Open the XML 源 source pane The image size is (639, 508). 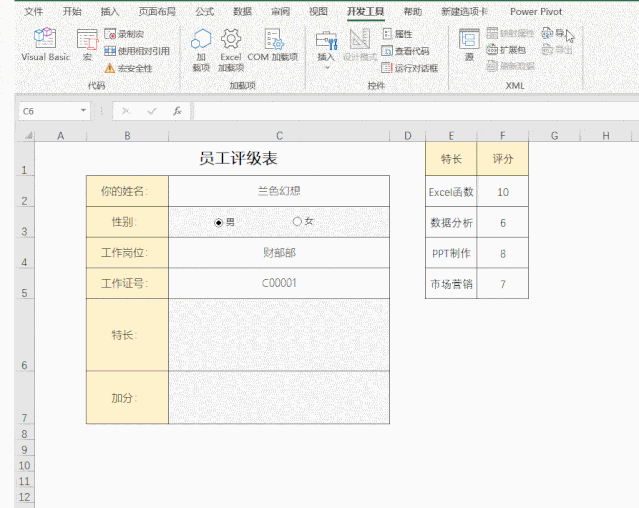click(x=469, y=45)
